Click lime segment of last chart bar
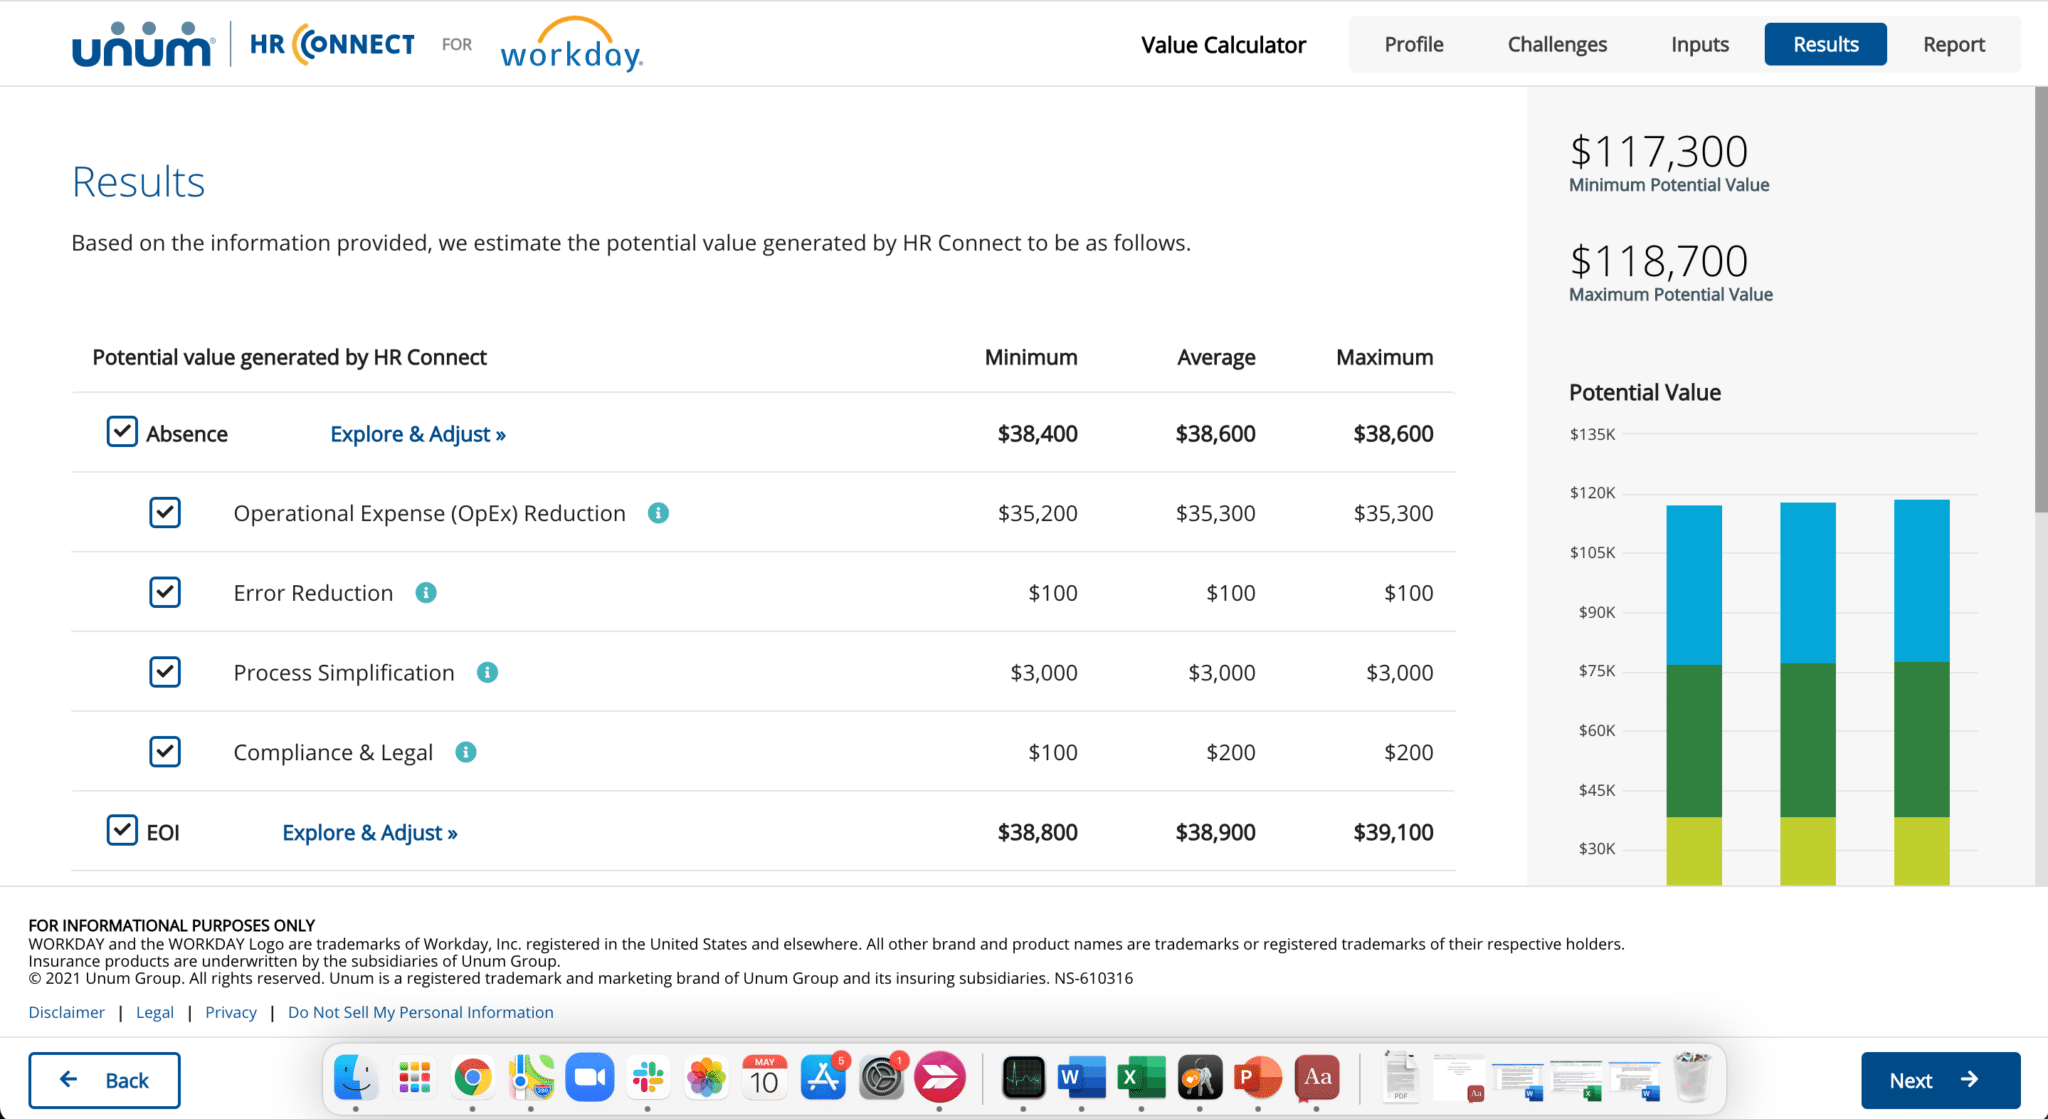The height and width of the screenshot is (1119, 2048). click(x=1922, y=851)
